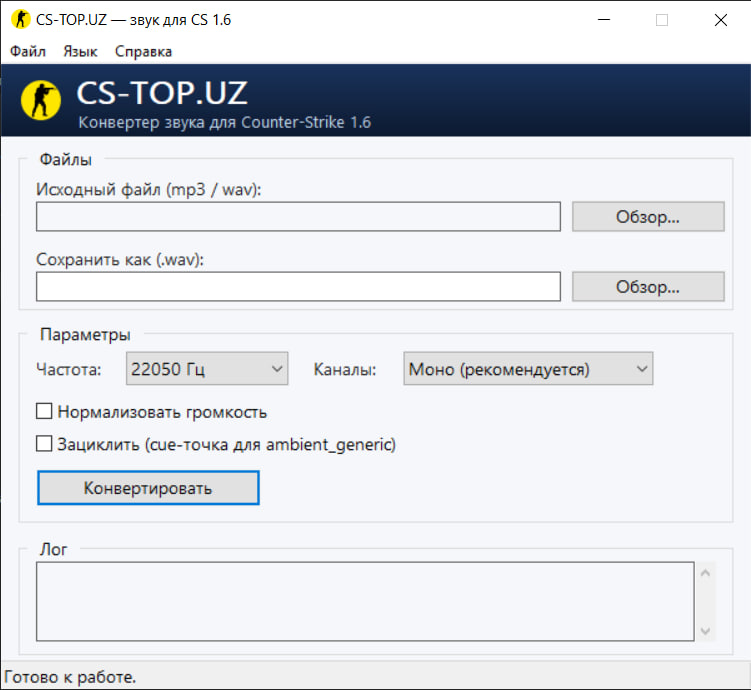Click the log scrollbar down arrow
Screen dimensions: 751x690
coord(705,631)
